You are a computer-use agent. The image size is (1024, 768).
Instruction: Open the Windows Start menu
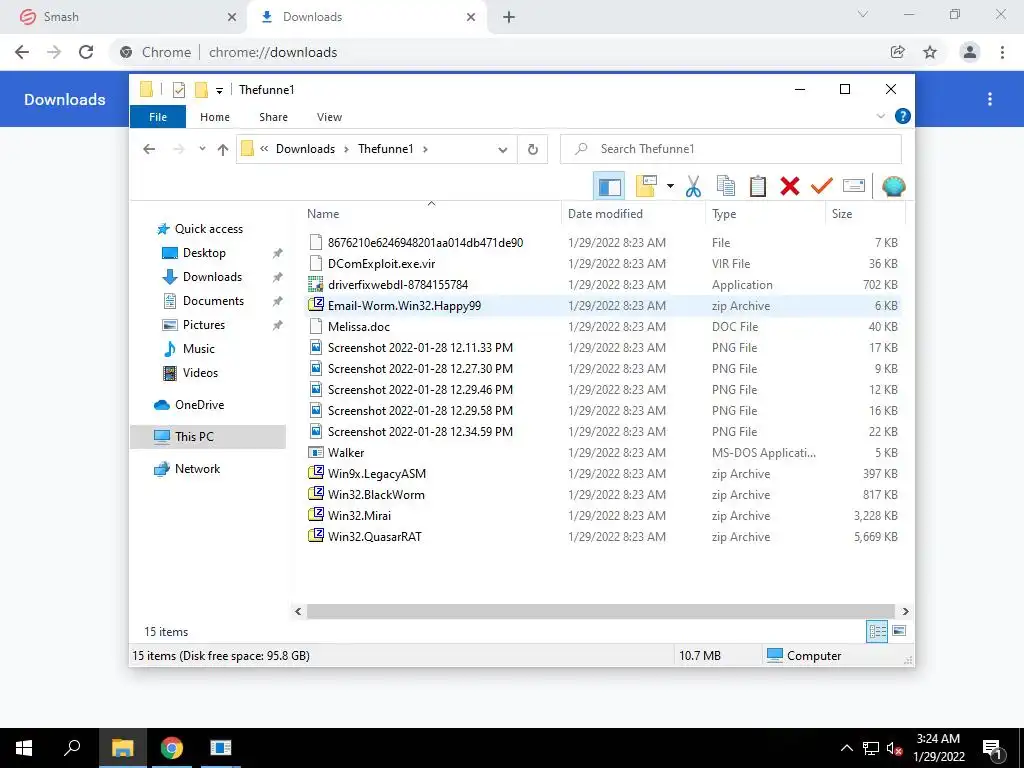pyautogui.click(x=24, y=748)
